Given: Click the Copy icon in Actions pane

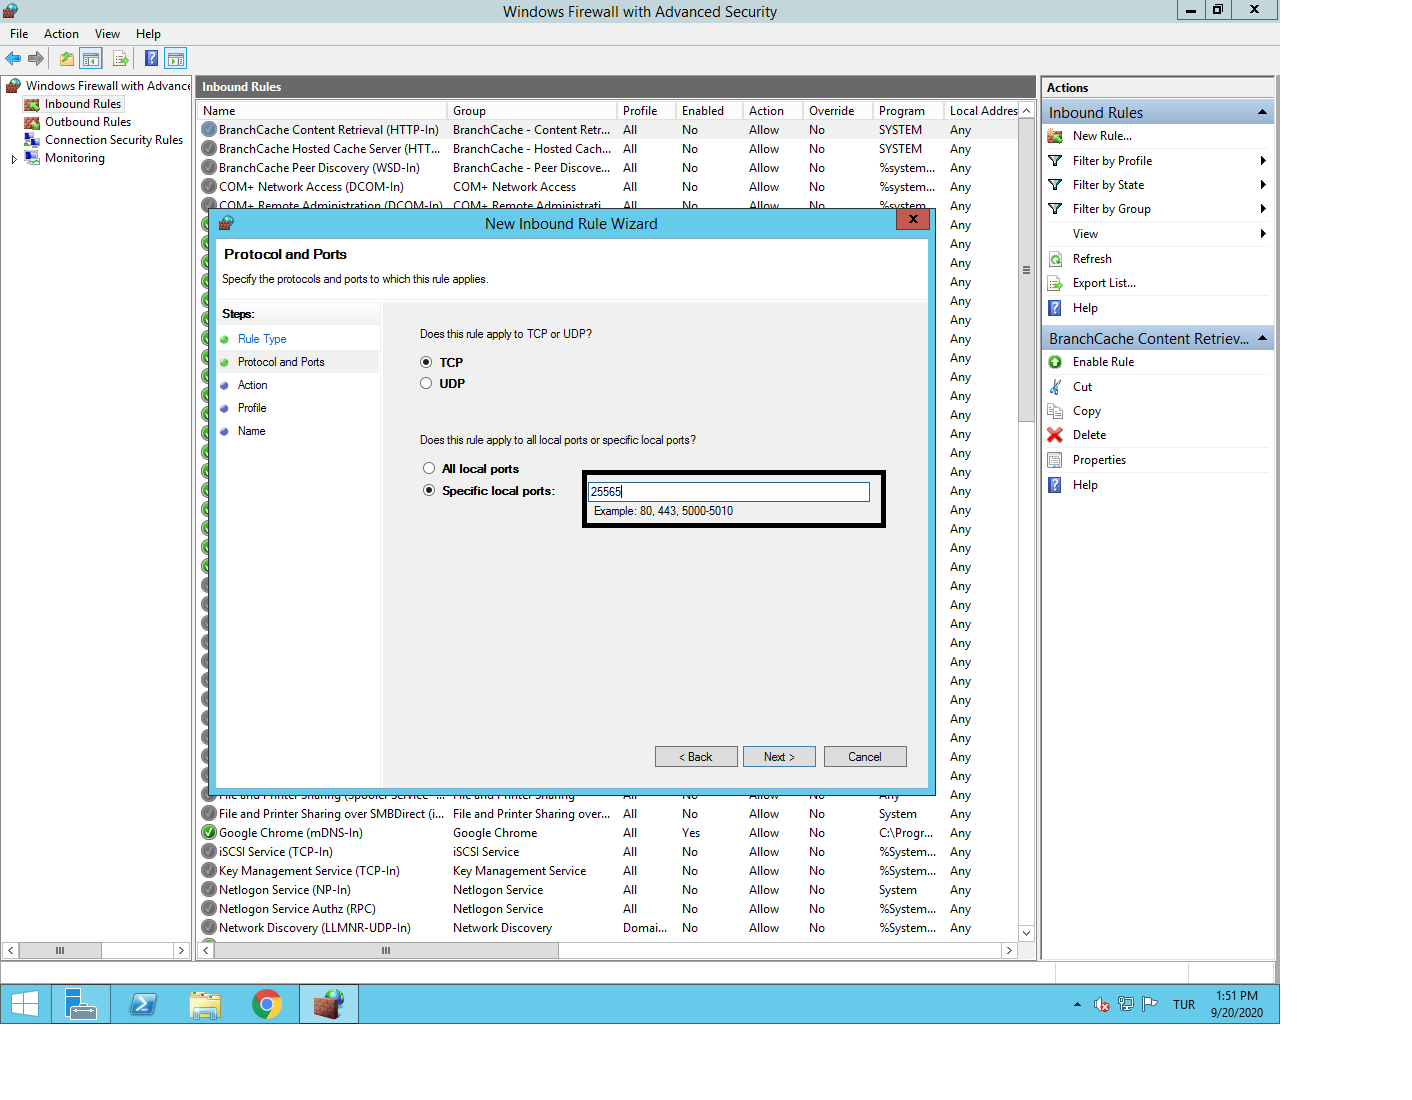Looking at the screenshot, I should (1055, 411).
